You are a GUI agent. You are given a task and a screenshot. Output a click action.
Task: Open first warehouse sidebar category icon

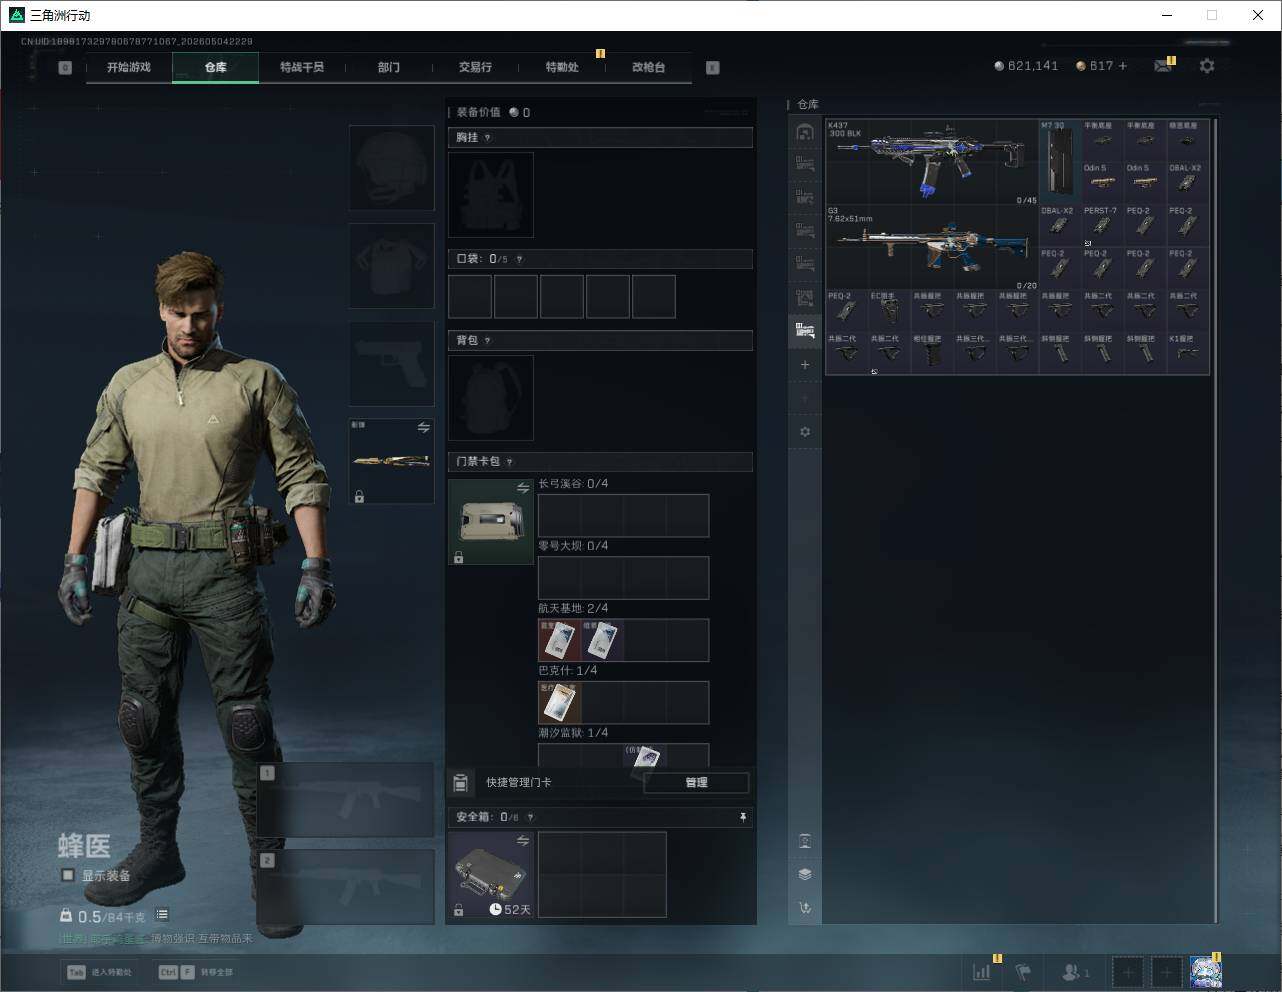(x=805, y=132)
